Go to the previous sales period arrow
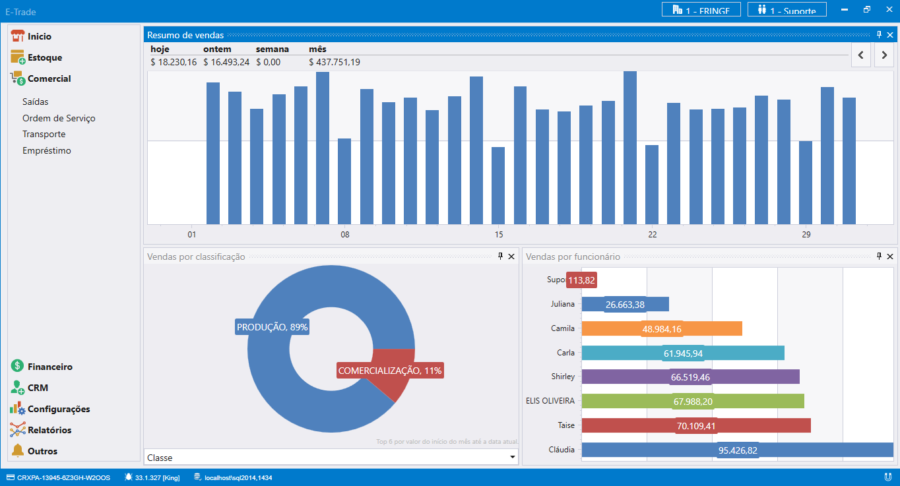Image resolution: width=900 pixels, height=486 pixels. (x=860, y=56)
